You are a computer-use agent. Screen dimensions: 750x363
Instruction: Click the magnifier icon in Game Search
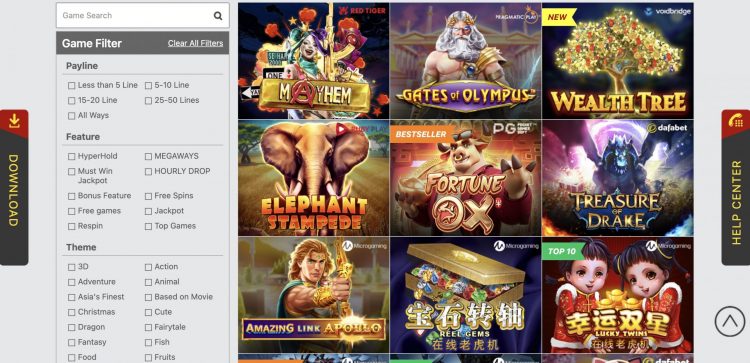pos(218,16)
